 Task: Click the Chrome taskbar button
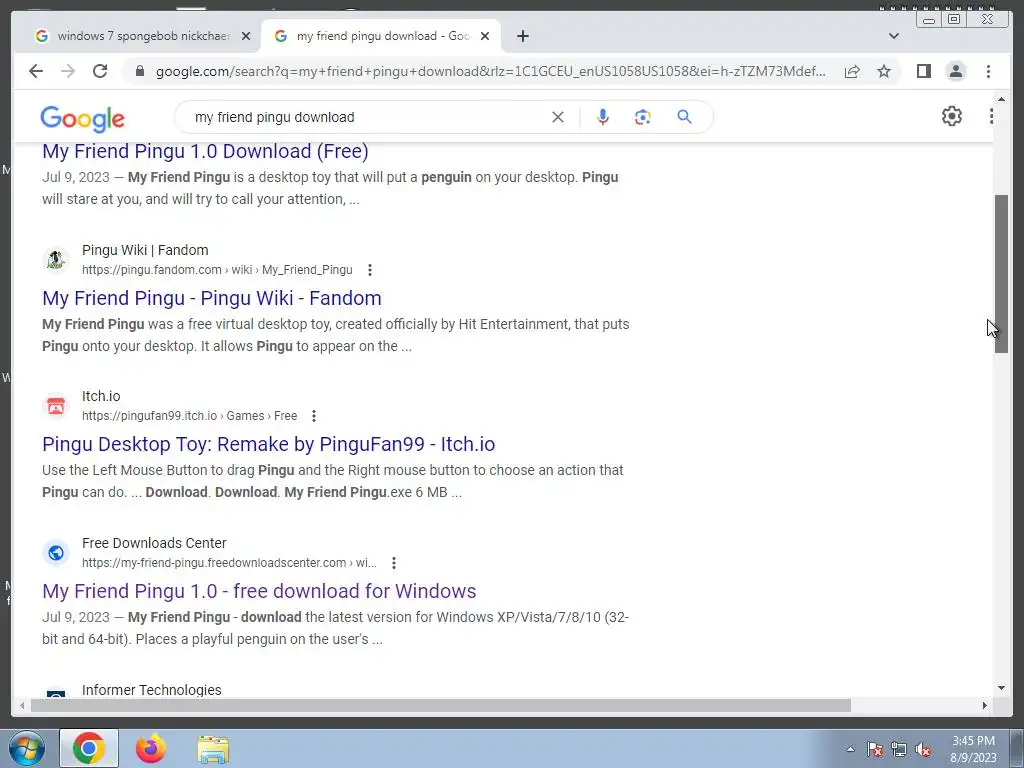(89, 748)
